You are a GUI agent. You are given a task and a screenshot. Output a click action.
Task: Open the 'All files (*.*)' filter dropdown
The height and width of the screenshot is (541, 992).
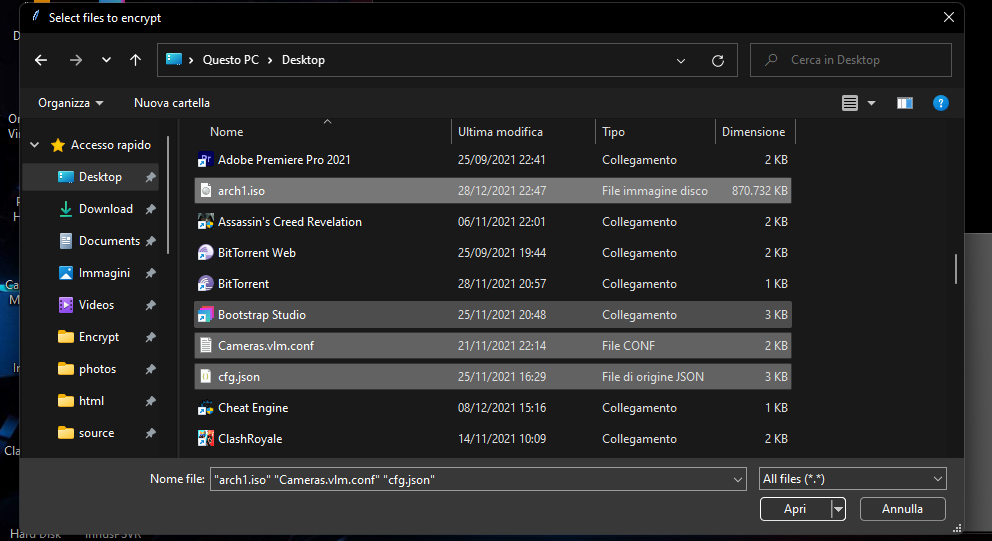point(852,479)
